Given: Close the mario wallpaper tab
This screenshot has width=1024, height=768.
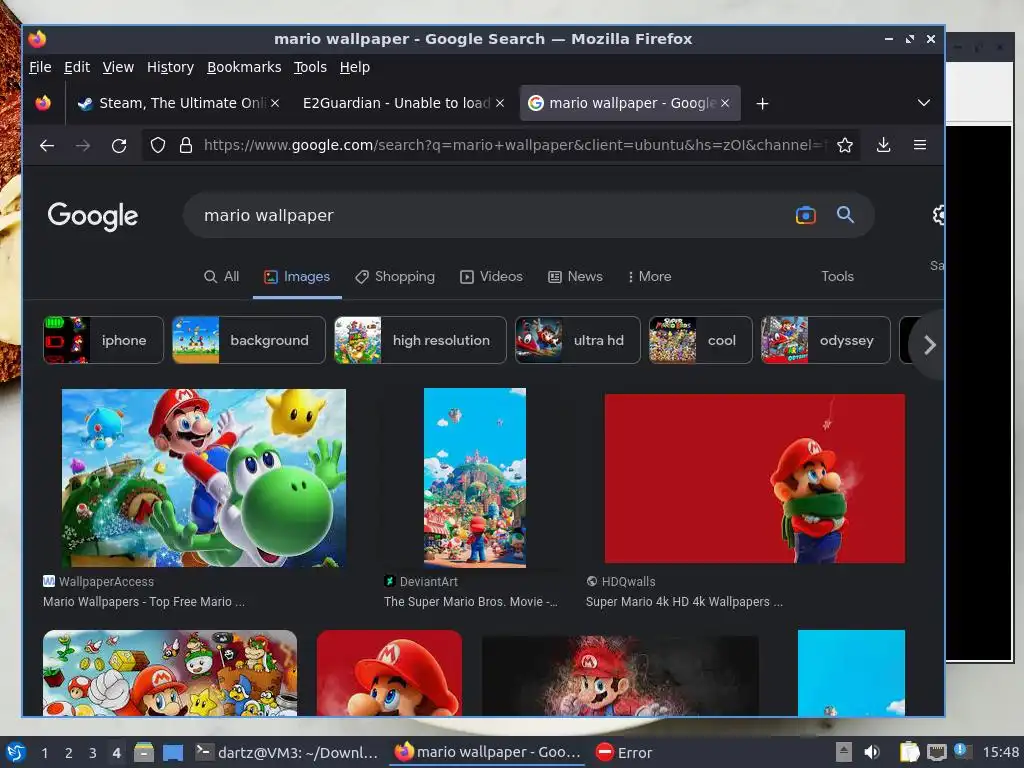Looking at the screenshot, I should pyautogui.click(x=725, y=103).
